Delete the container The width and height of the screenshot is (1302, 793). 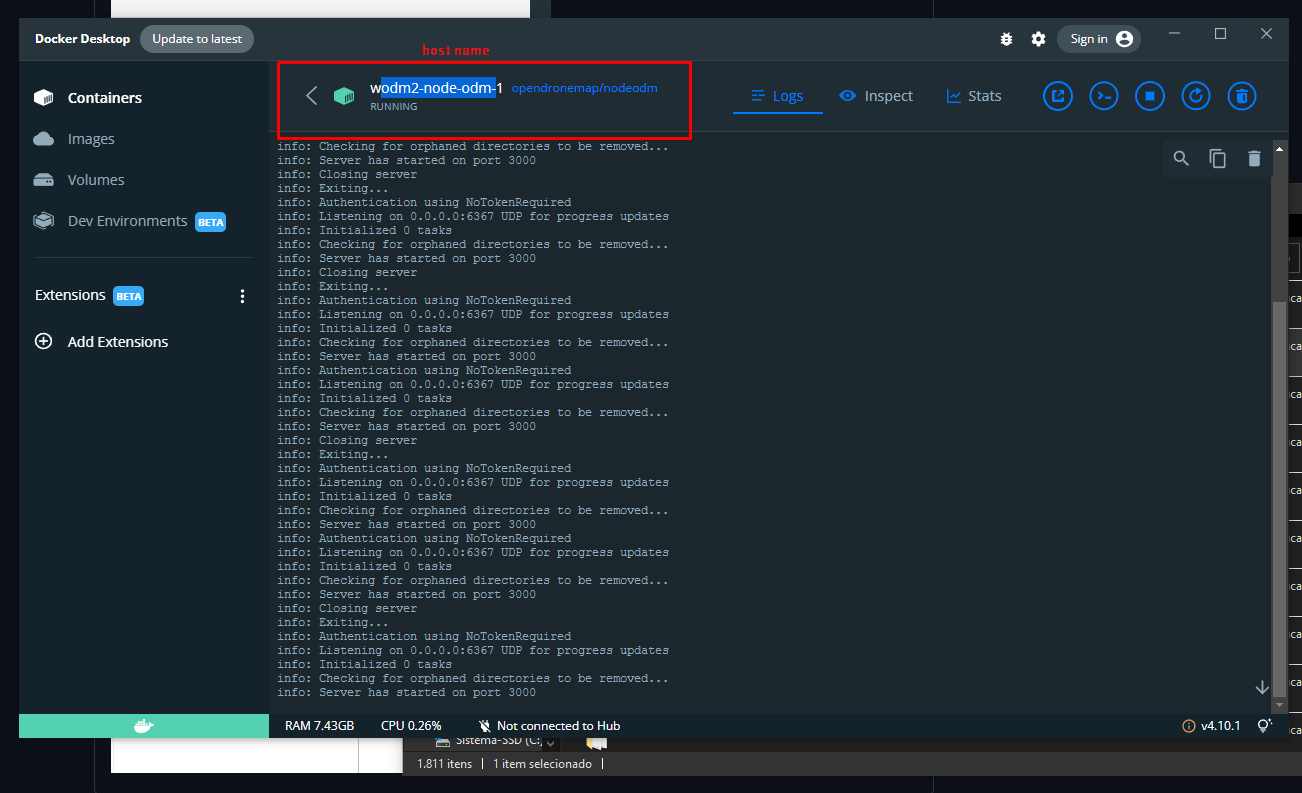[x=1242, y=95]
